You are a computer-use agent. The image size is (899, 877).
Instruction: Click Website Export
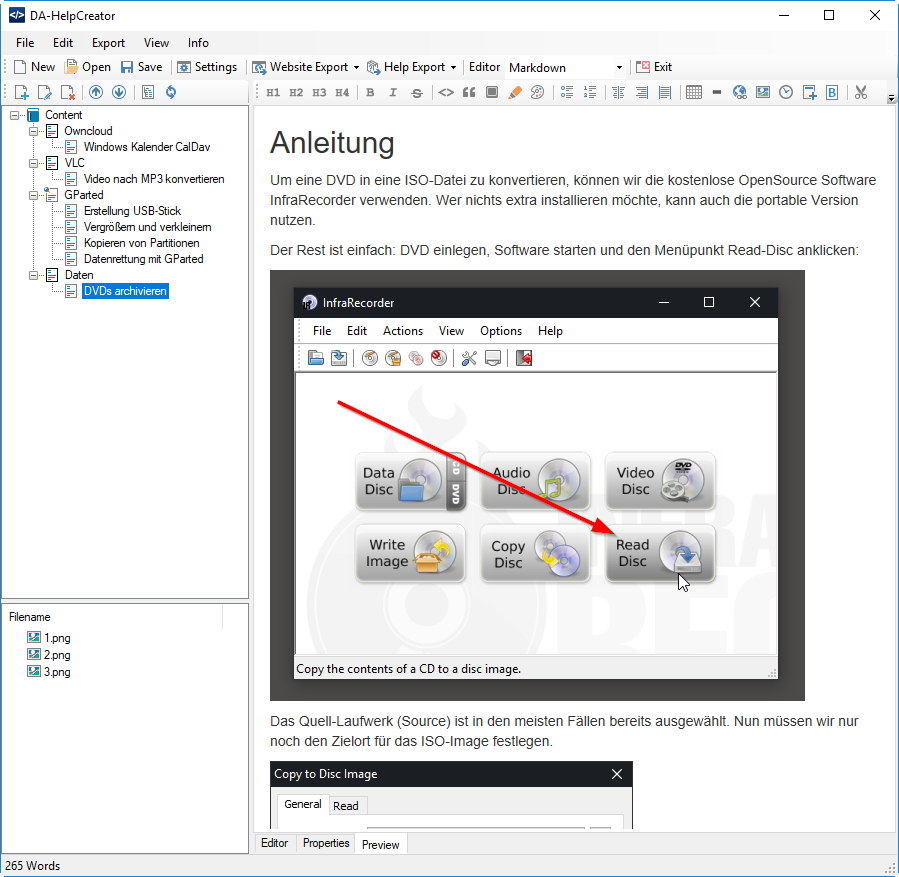pyautogui.click(x=301, y=67)
